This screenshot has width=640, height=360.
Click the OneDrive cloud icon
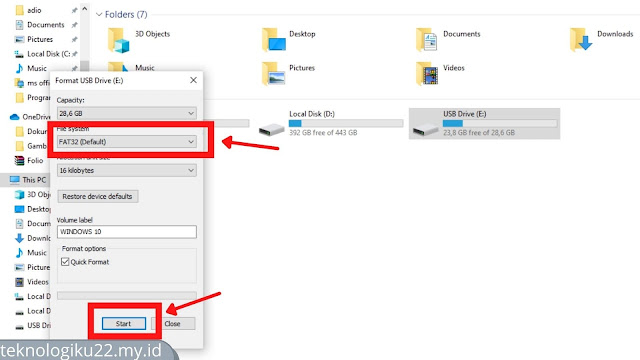click(x=14, y=117)
